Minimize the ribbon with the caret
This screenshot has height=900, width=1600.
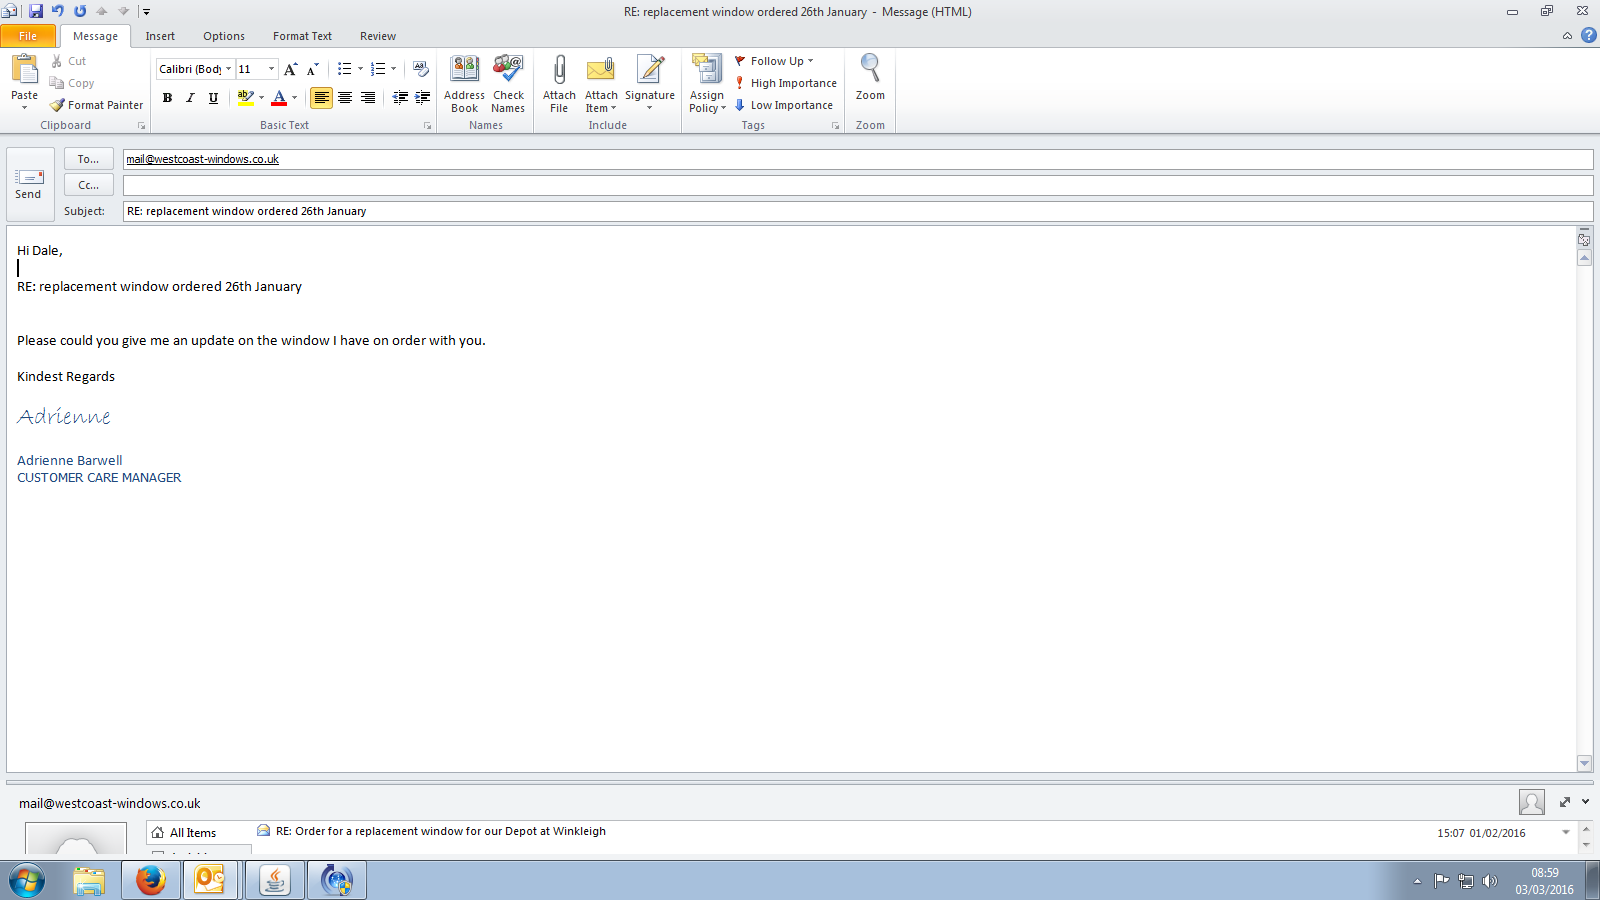1567,36
